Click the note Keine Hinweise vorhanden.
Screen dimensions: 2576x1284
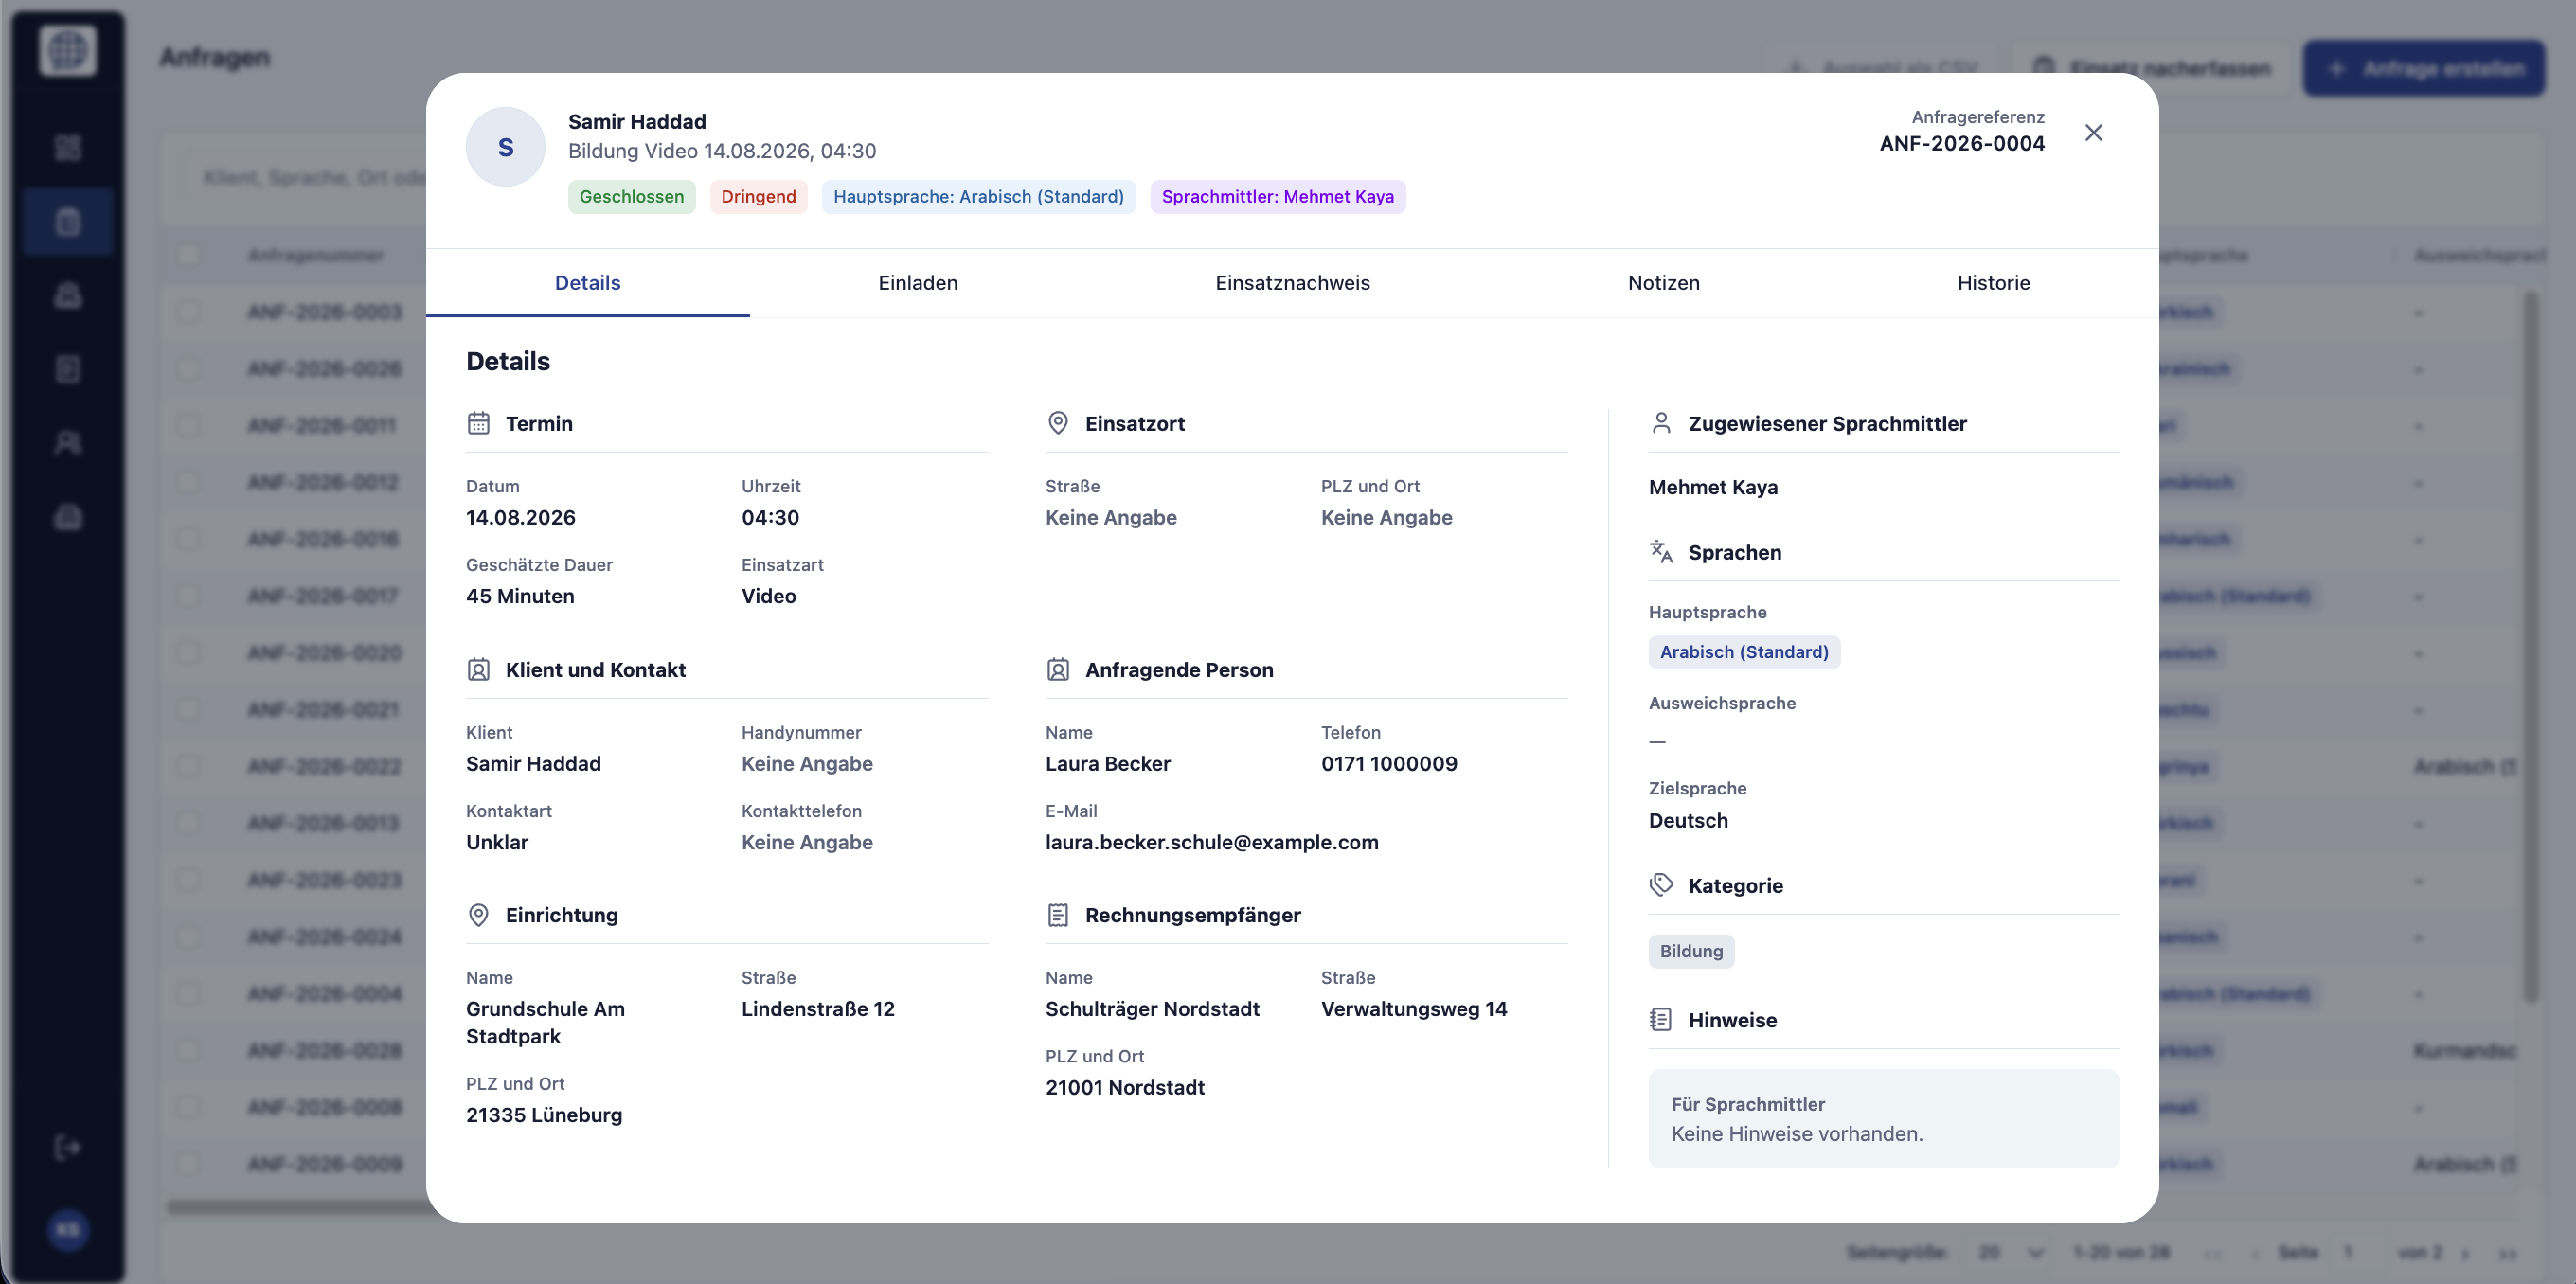tap(1797, 1134)
